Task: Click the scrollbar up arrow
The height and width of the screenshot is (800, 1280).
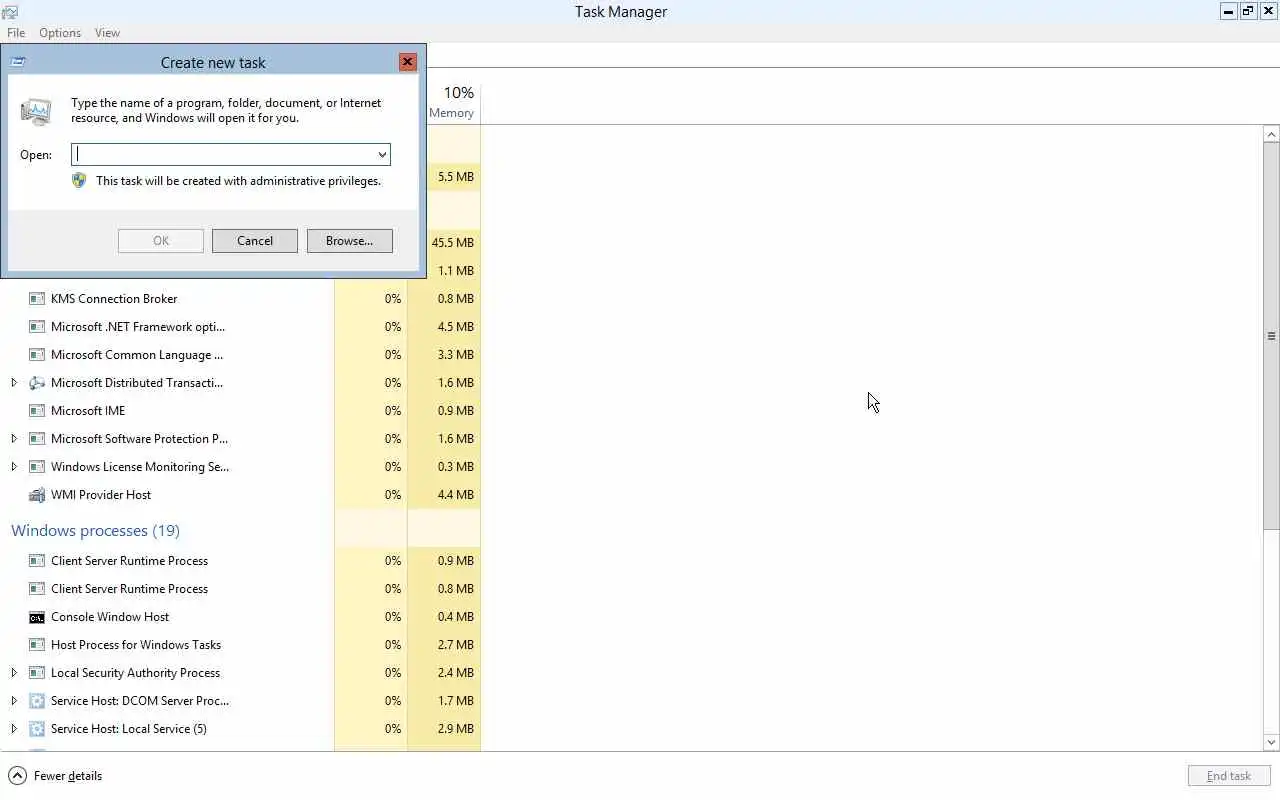Action: 1272,134
